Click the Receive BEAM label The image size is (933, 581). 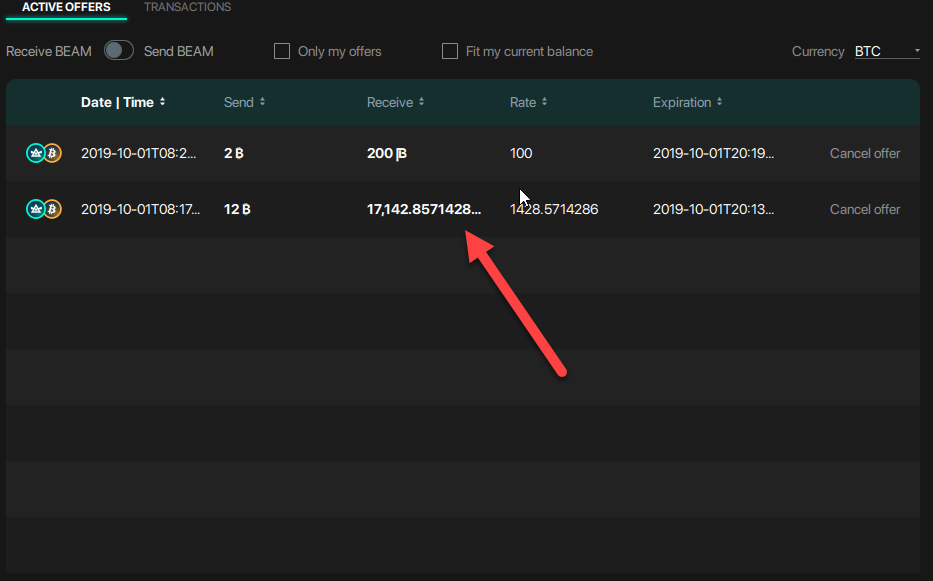49,52
